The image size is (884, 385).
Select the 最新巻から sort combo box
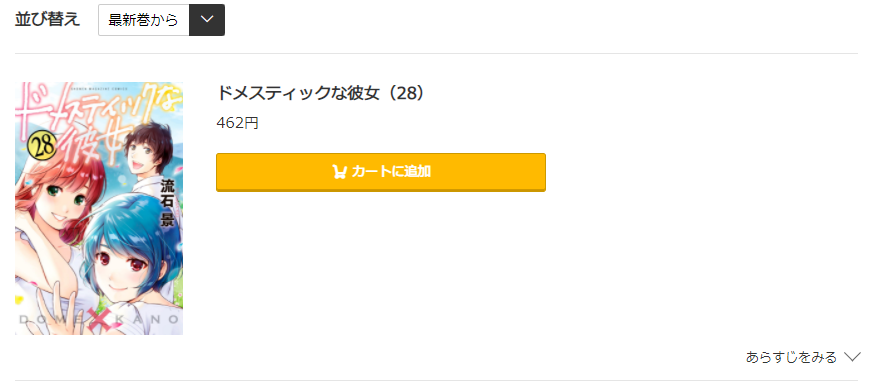tap(161, 20)
